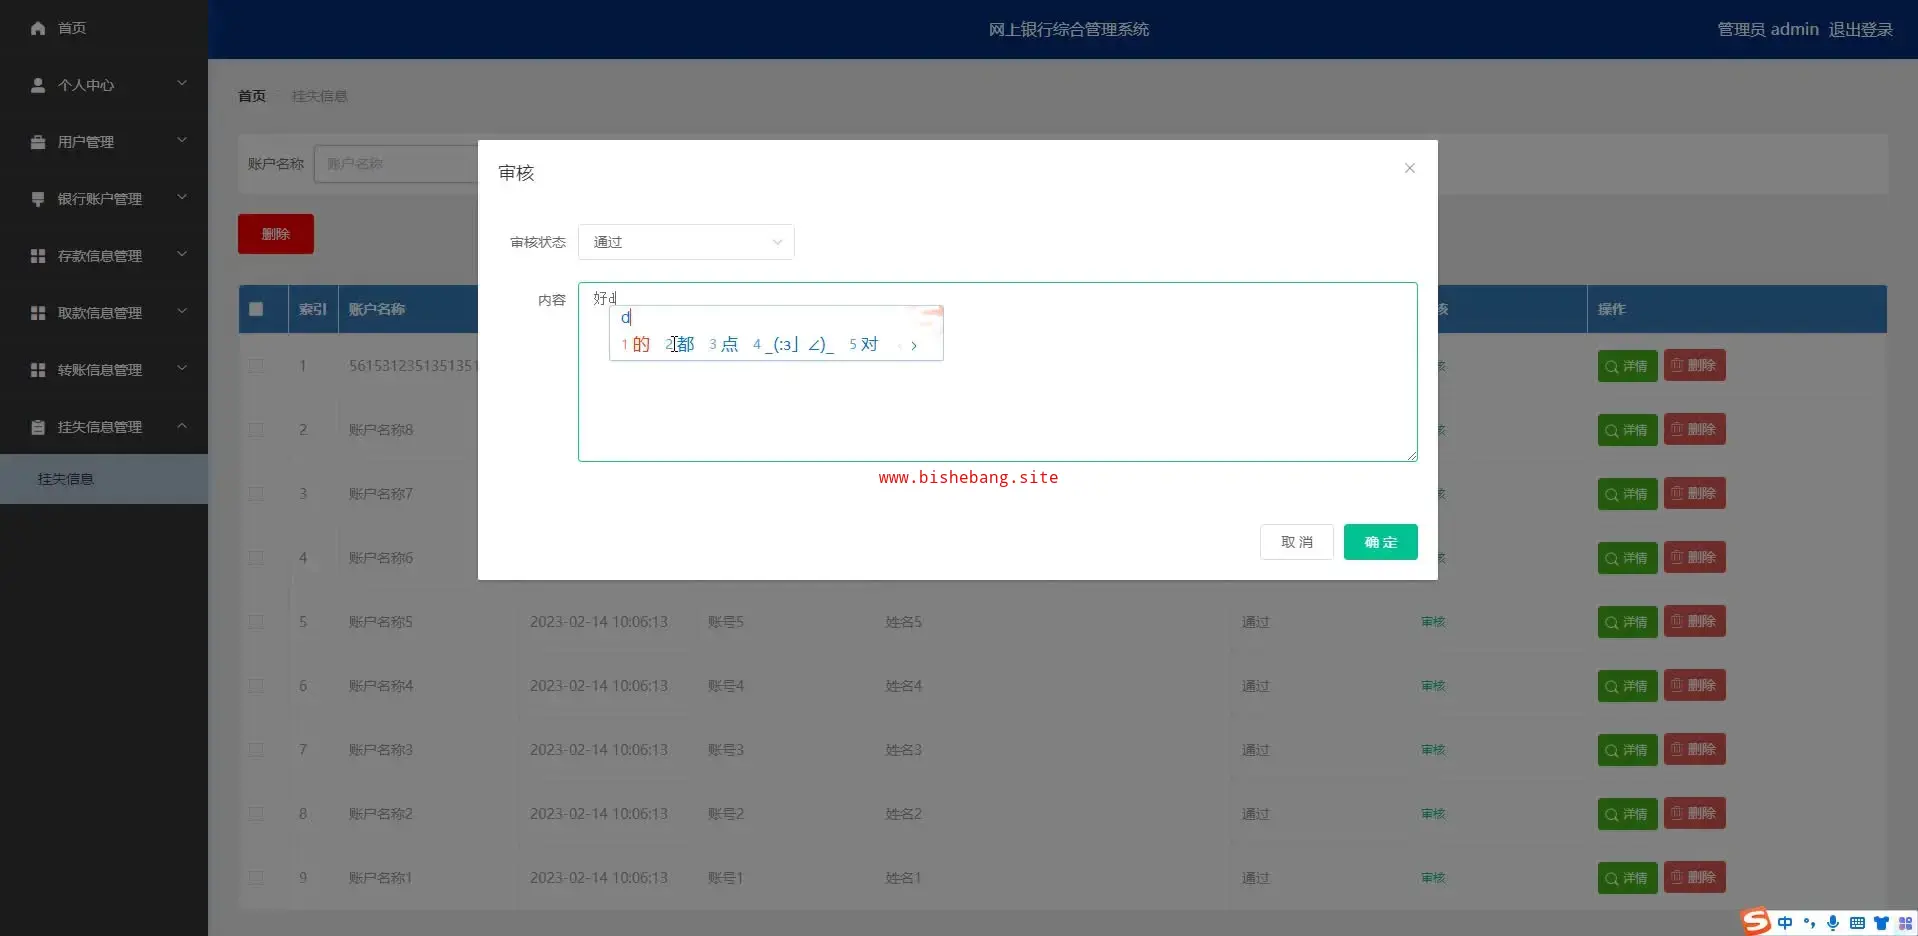Open 详情 for row 账户名称5
Viewport: 1918px width, 936px height.
[1628, 622]
